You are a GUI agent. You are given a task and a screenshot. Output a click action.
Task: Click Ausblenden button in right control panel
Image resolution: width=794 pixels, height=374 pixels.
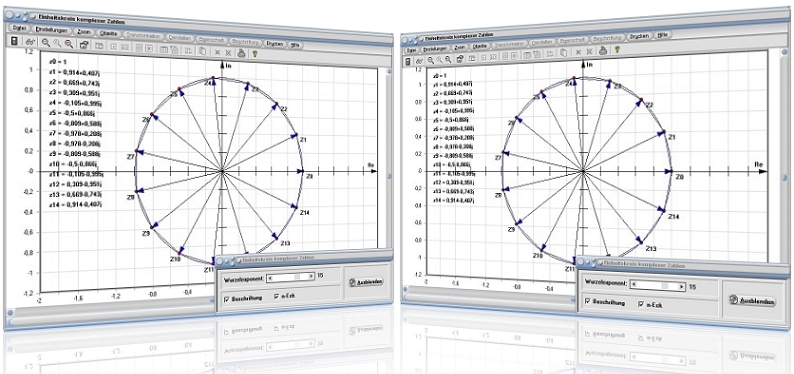pos(753,301)
